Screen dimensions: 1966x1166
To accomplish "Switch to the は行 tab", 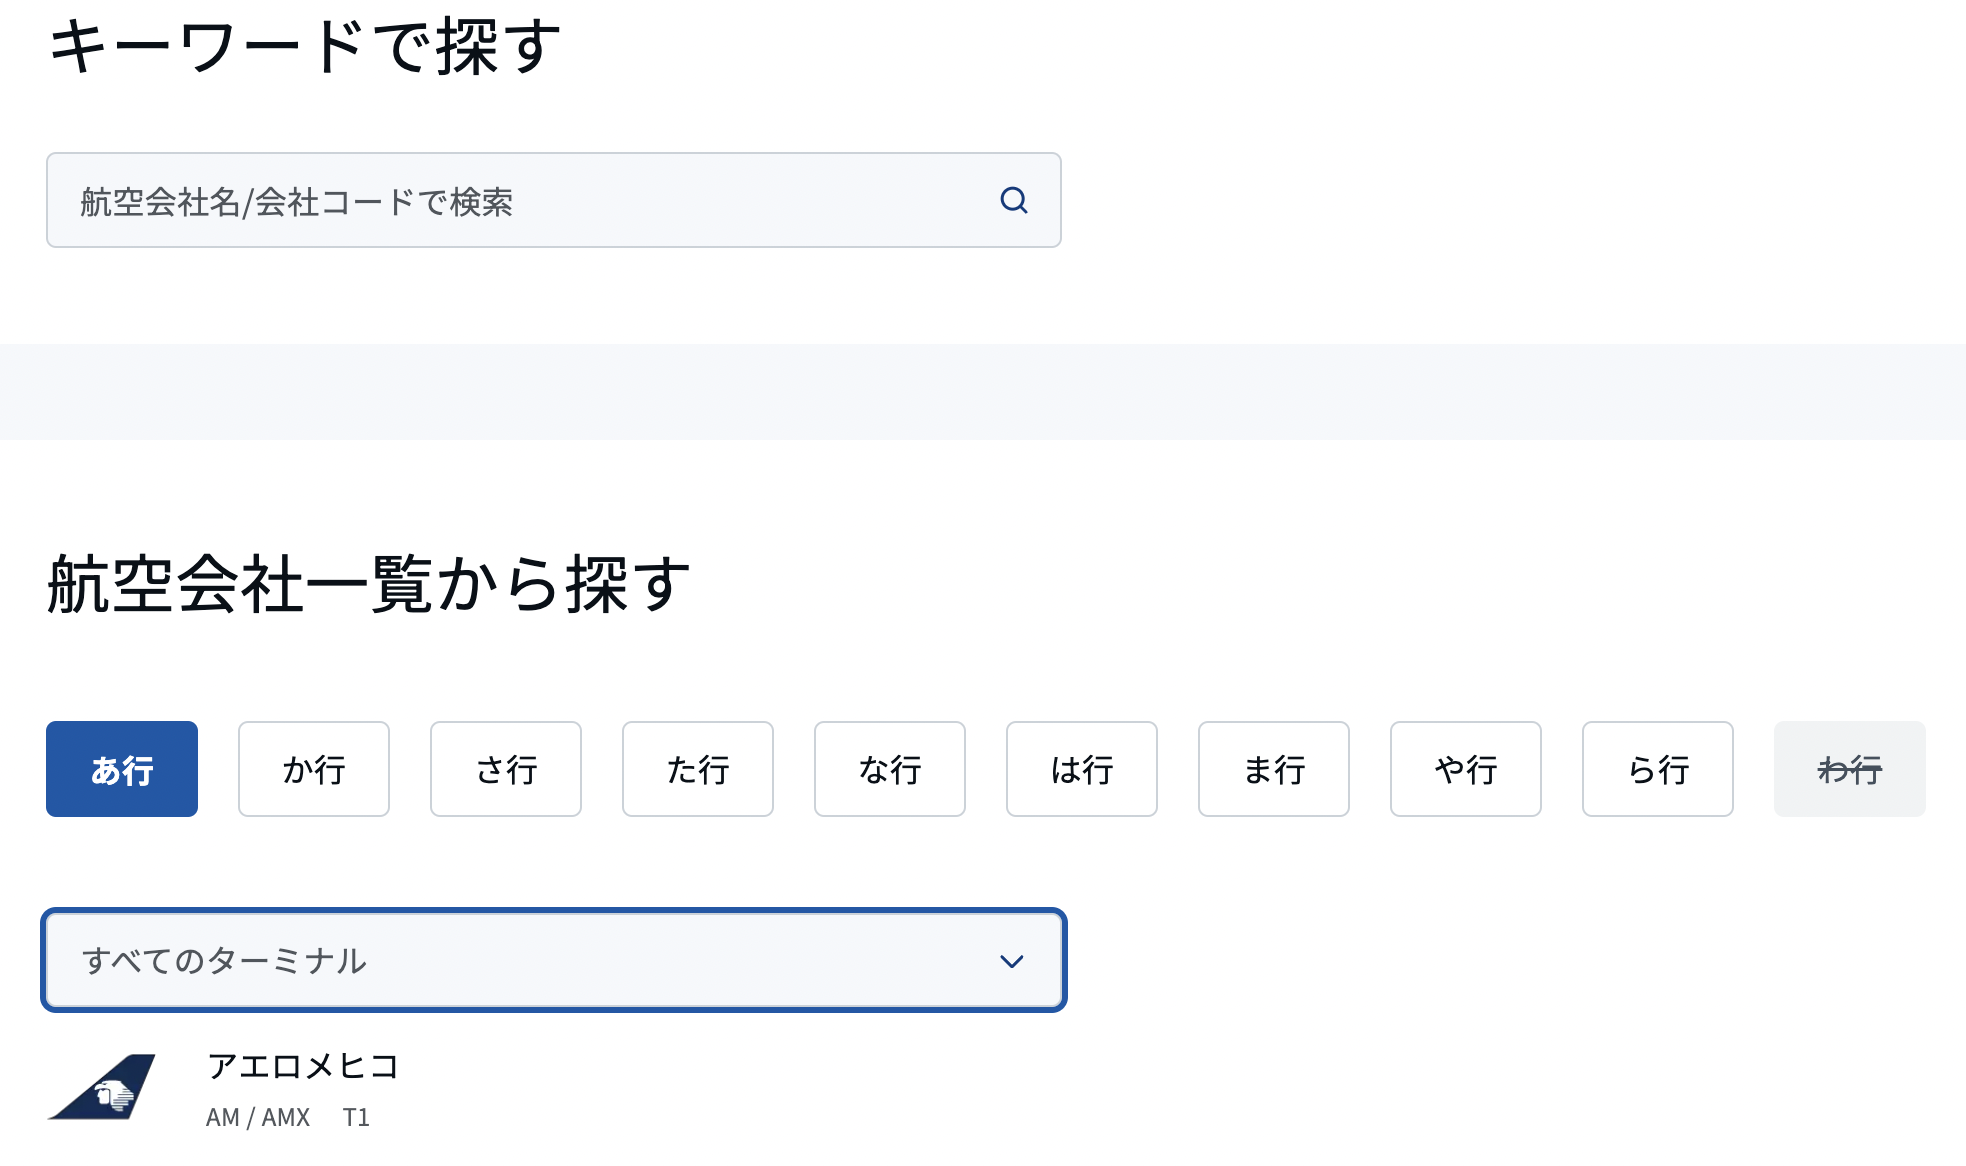I will pos(1082,769).
